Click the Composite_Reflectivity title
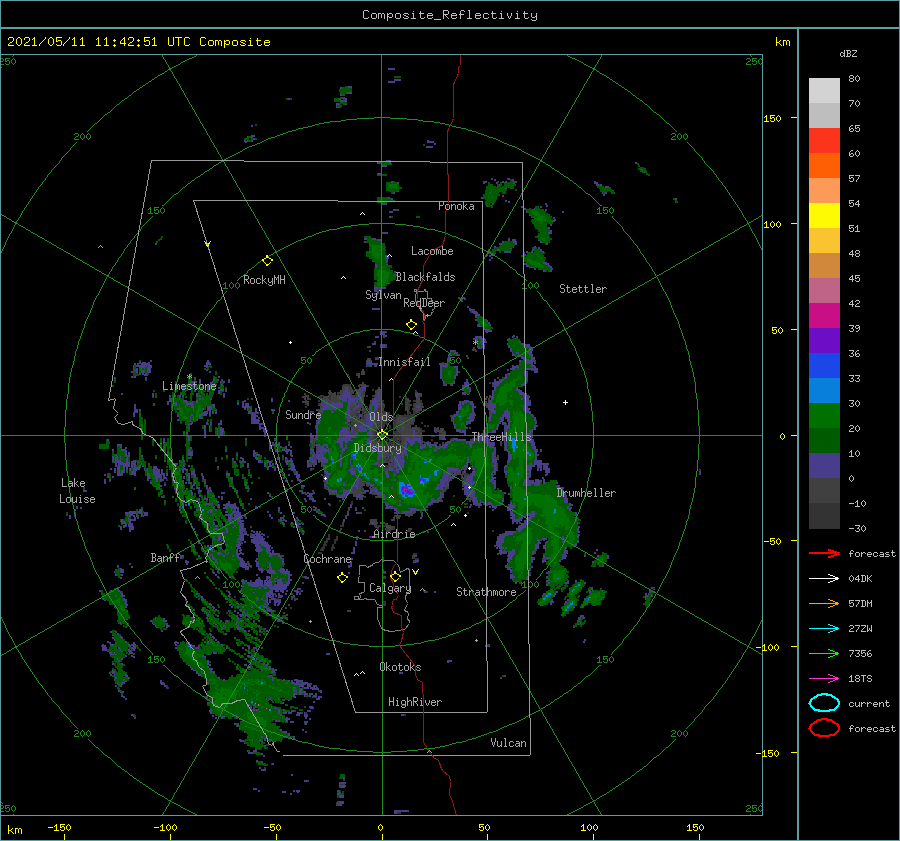 450,15
